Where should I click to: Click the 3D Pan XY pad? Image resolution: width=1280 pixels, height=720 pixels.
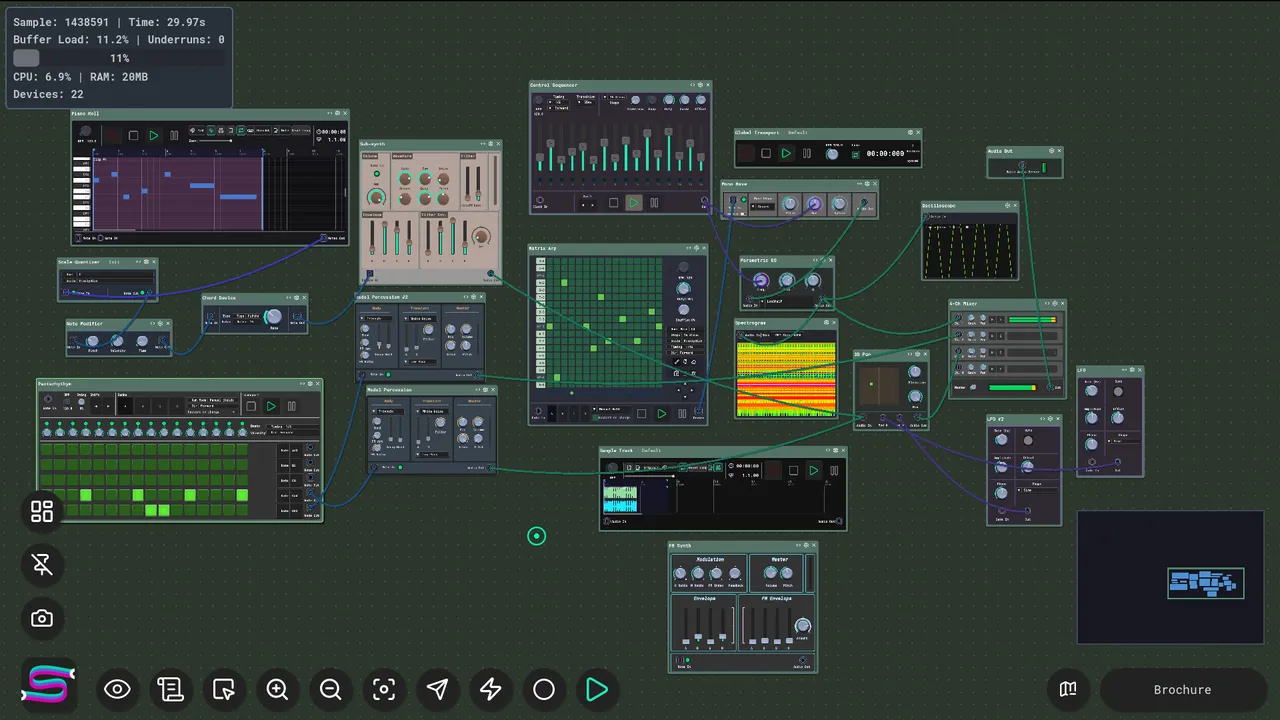(x=879, y=386)
